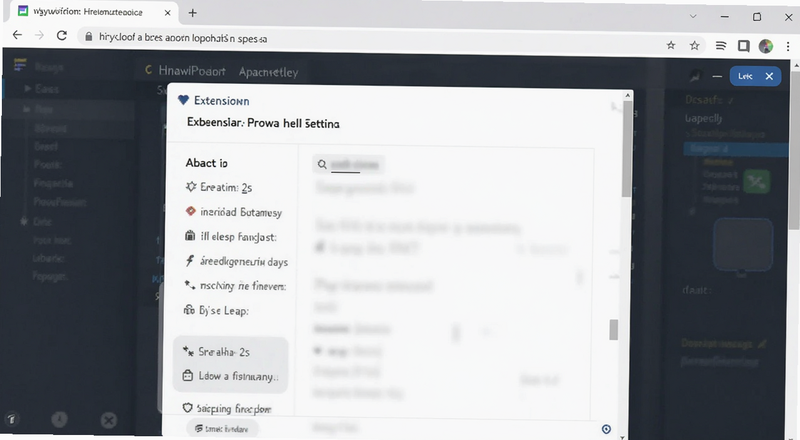This screenshot has height=440, width=800.
Task: Click the Extensionn heart icon
Action: click(x=183, y=100)
